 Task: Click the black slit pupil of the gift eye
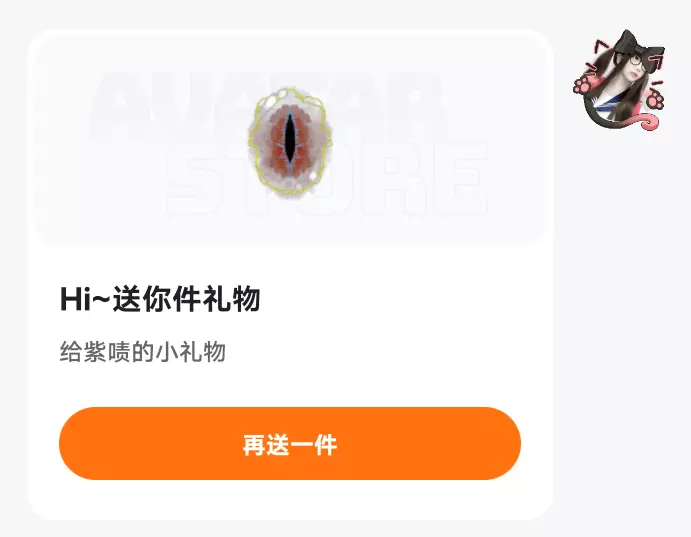click(x=290, y=138)
